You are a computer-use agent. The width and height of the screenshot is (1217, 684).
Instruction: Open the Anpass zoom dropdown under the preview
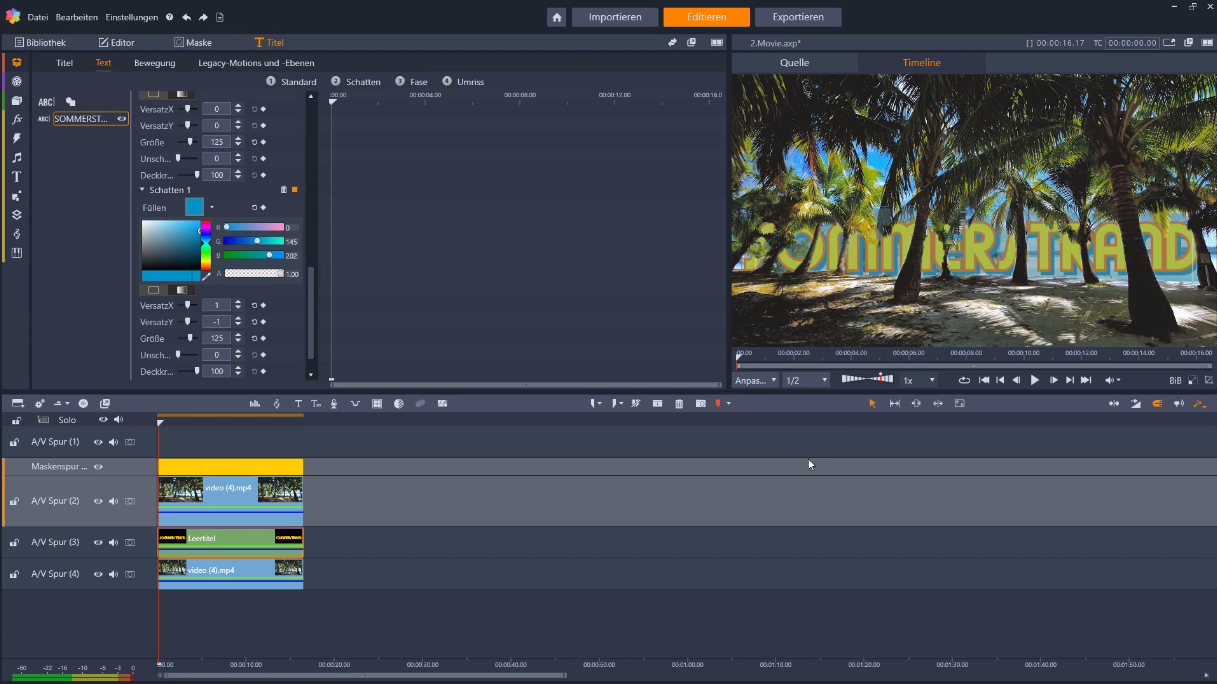tap(755, 380)
